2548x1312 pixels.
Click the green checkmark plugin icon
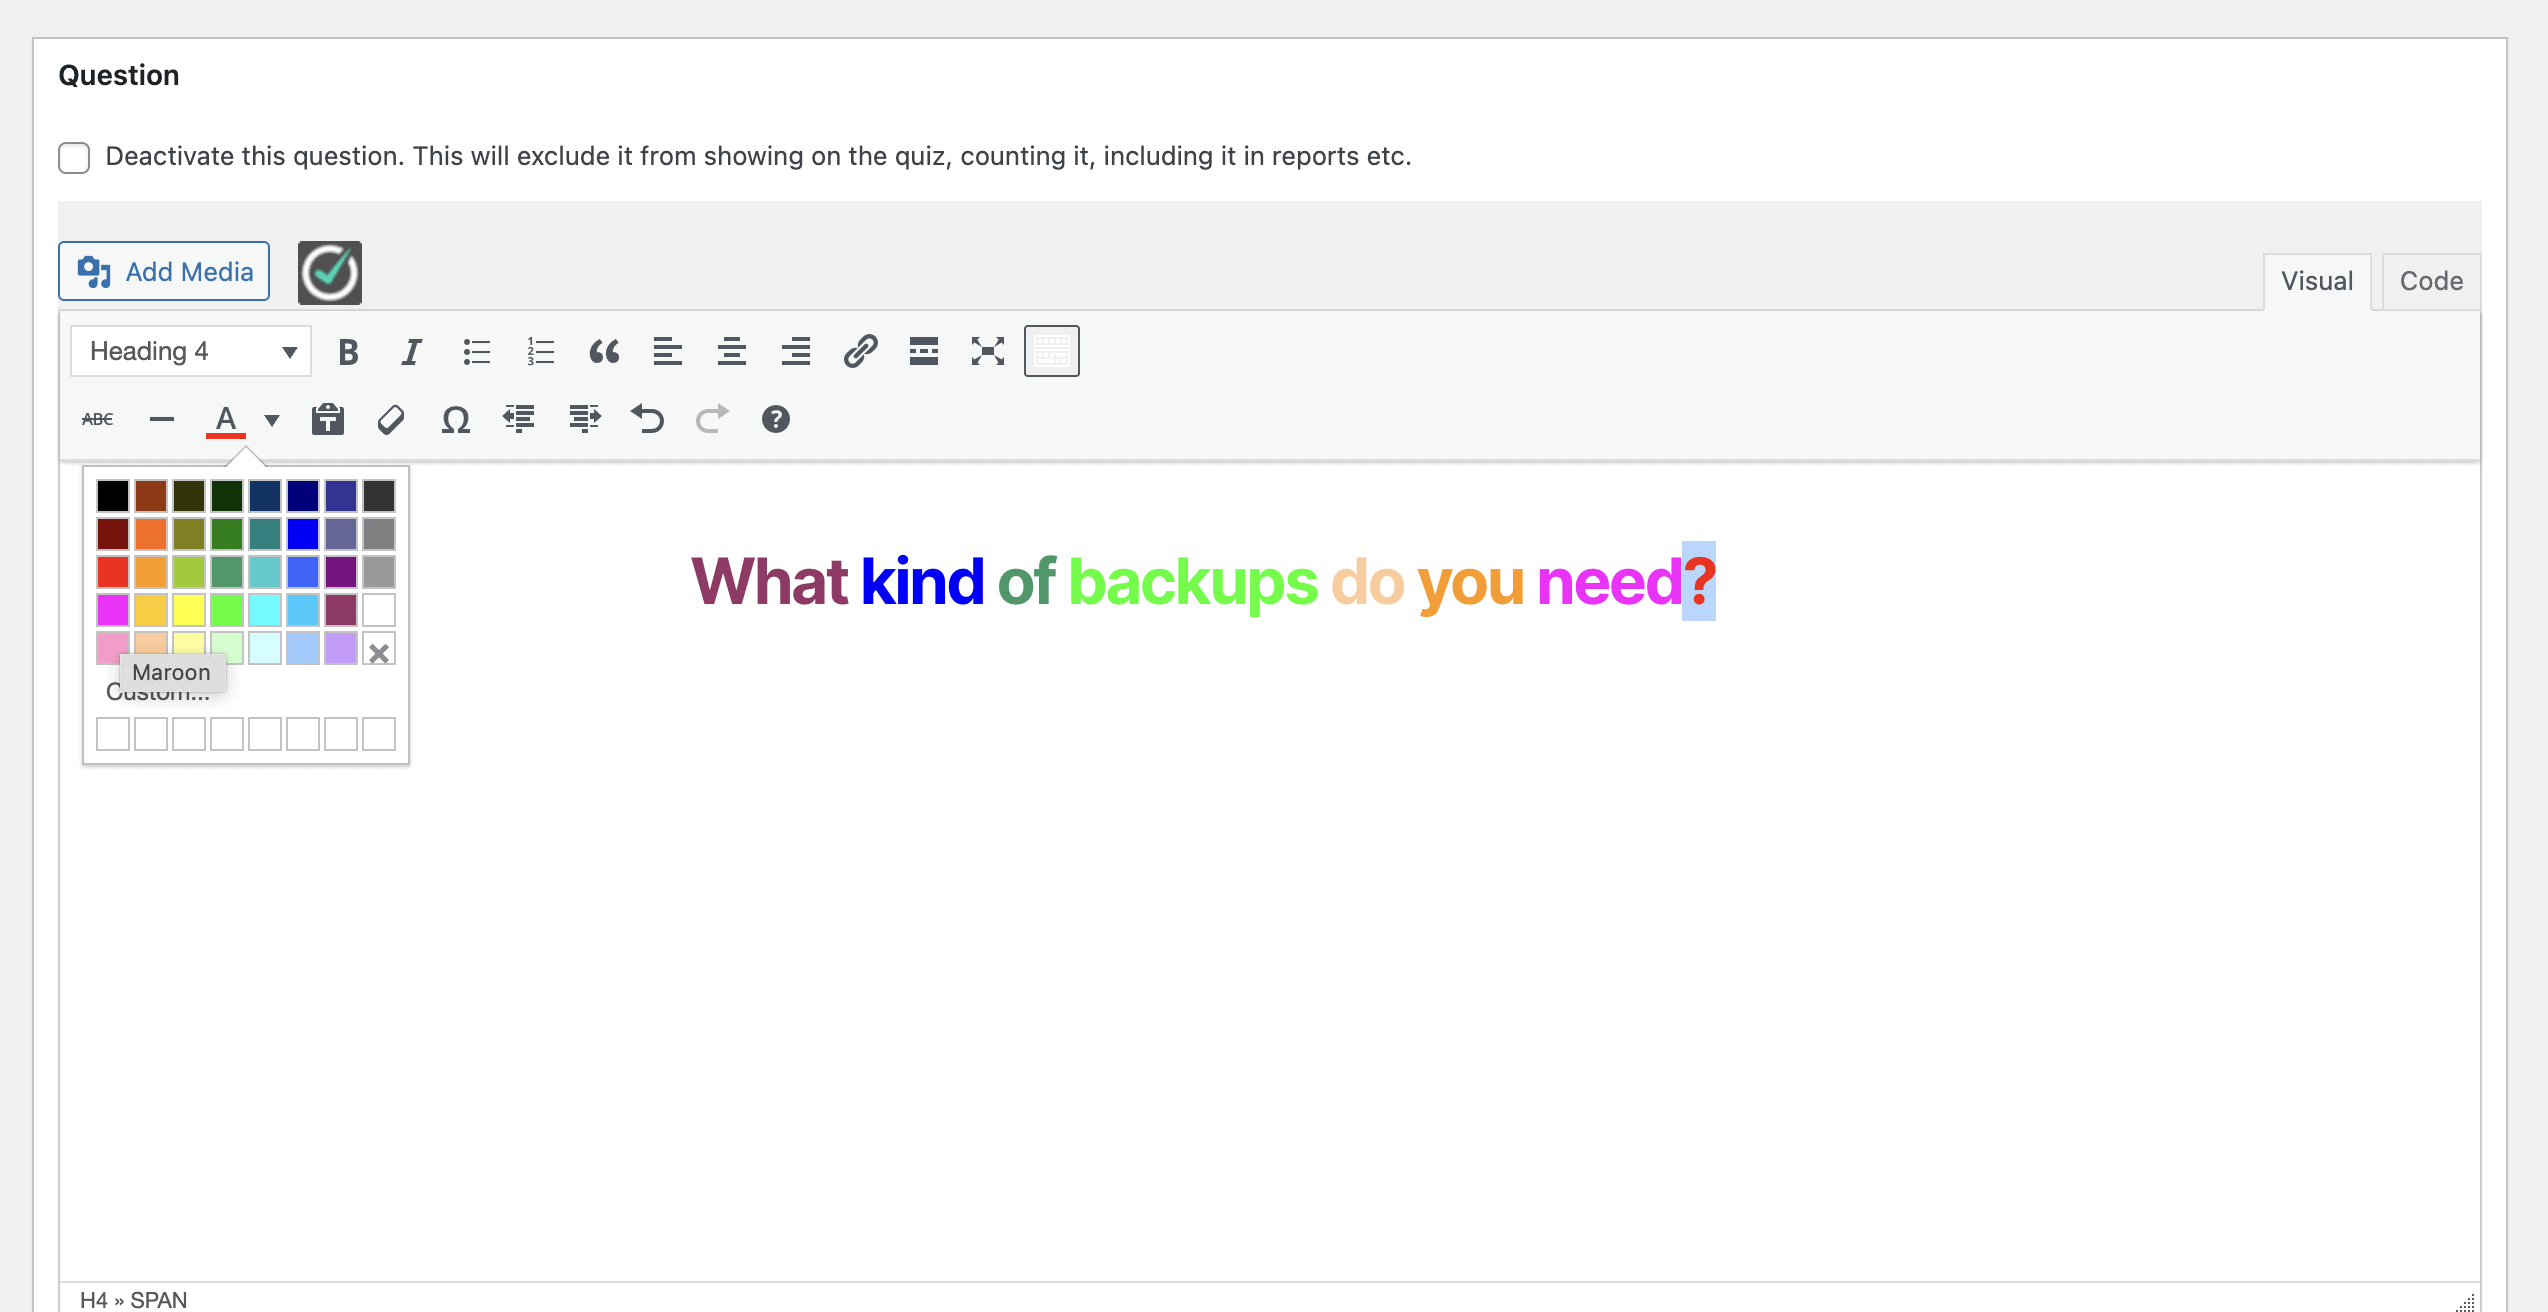[330, 272]
